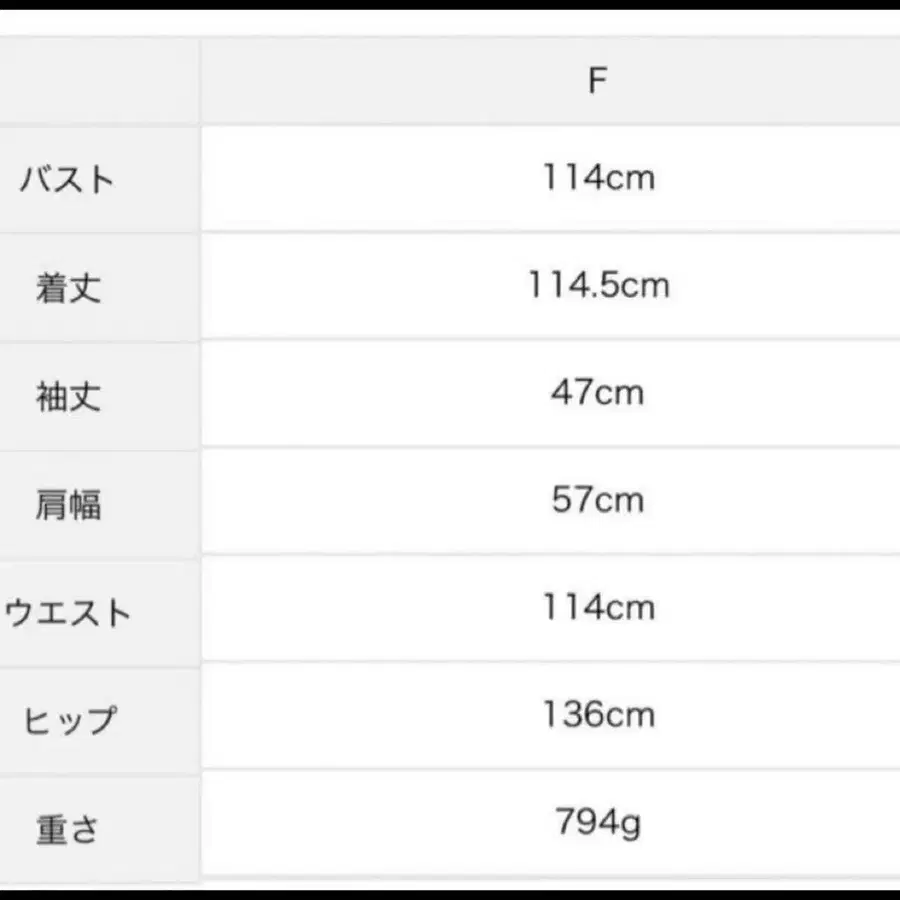Click the black bar above the table
The width and height of the screenshot is (900, 900).
click(x=450, y=5)
